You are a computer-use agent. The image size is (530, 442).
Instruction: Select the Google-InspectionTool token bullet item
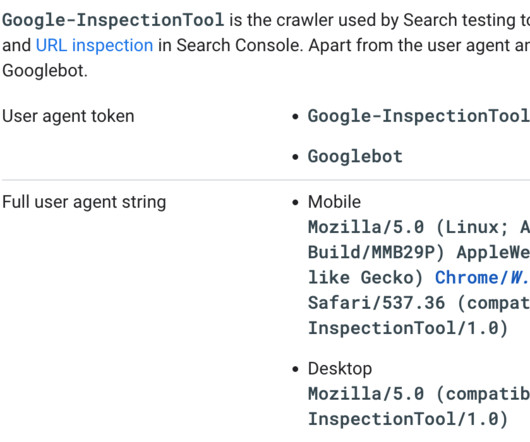click(419, 116)
